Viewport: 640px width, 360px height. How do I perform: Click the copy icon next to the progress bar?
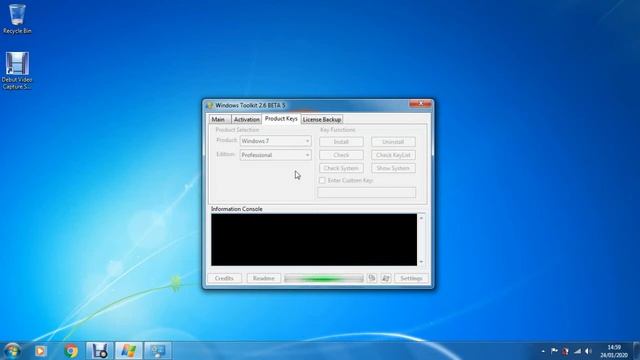371,278
